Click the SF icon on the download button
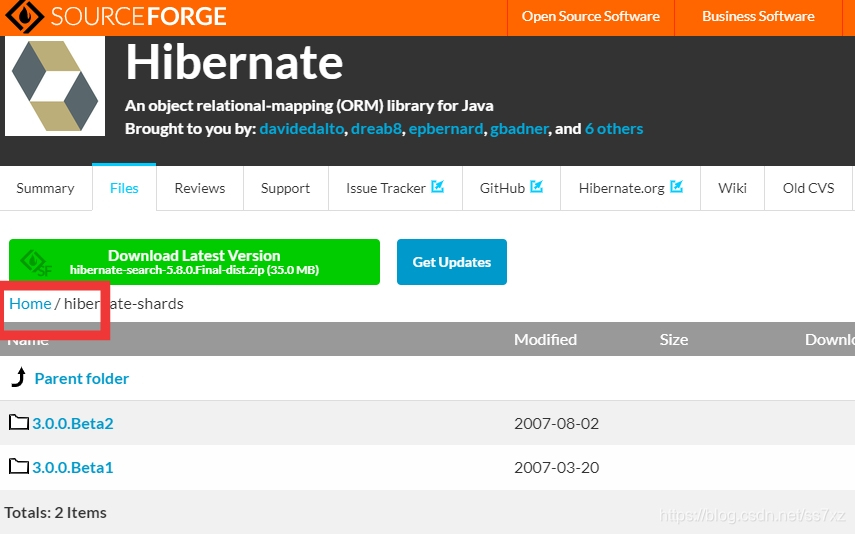 click(36, 263)
